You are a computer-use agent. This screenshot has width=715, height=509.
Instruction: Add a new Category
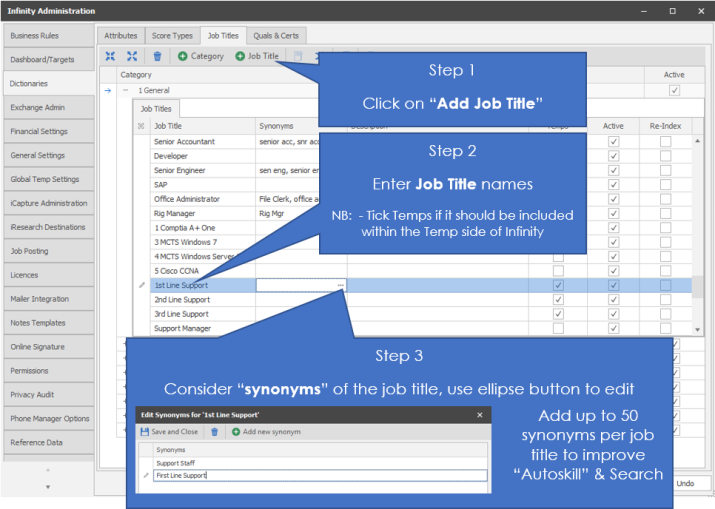point(201,56)
